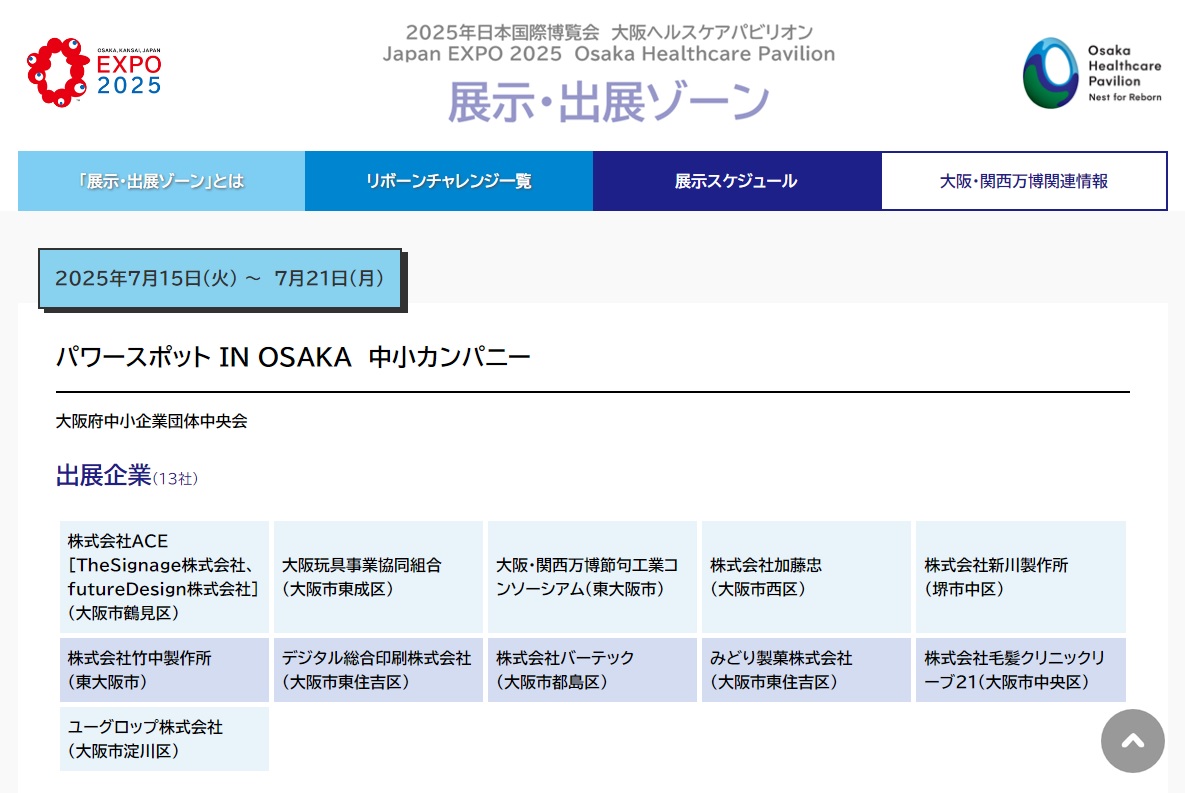The height and width of the screenshot is (793, 1185).
Task: Select 大阪玩具事業協同組合 exhibitor
Action: [378, 577]
